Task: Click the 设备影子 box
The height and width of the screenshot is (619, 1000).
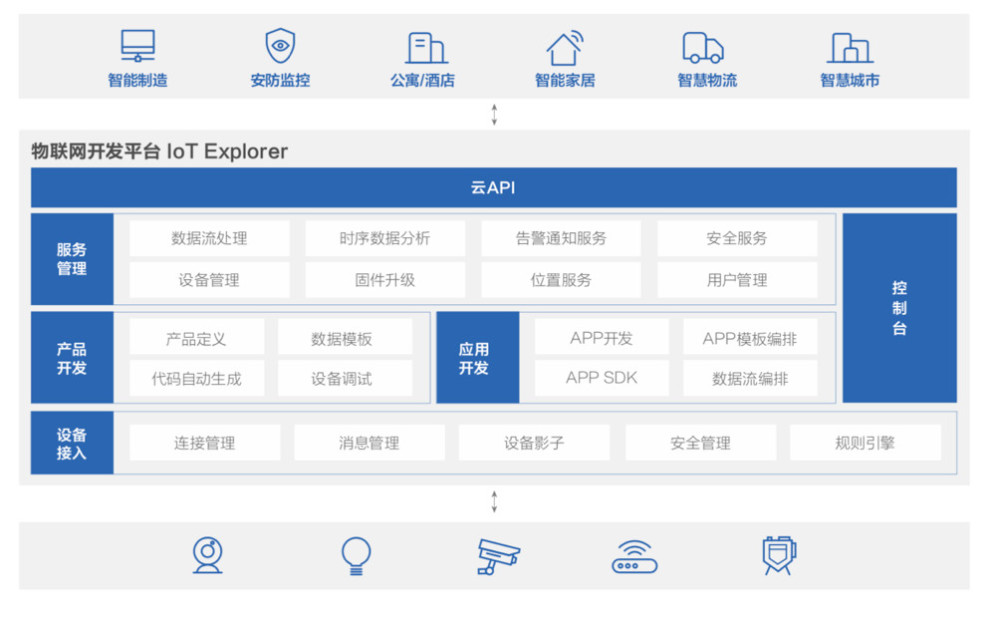Action: coord(534,442)
